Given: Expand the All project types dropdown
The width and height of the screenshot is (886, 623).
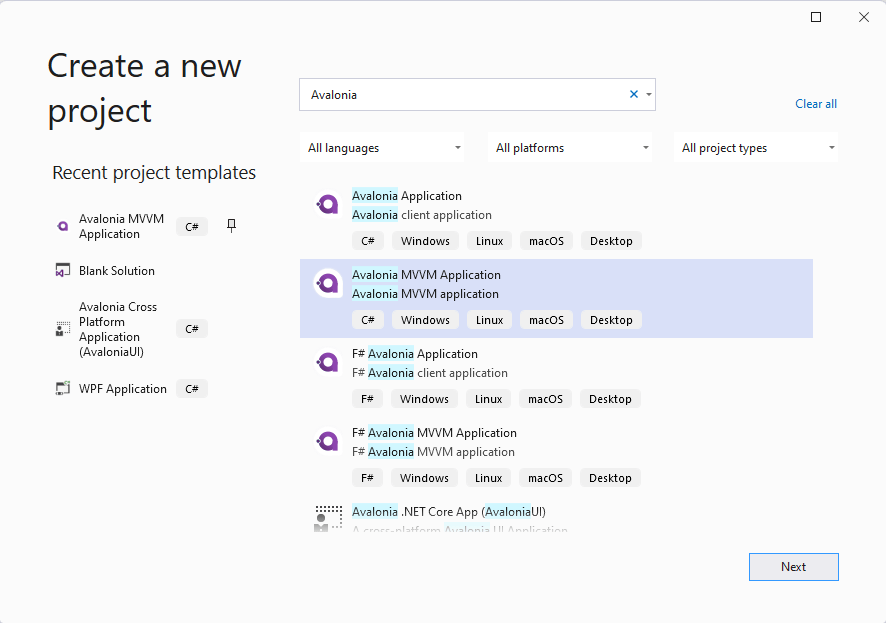Looking at the screenshot, I should (x=755, y=147).
